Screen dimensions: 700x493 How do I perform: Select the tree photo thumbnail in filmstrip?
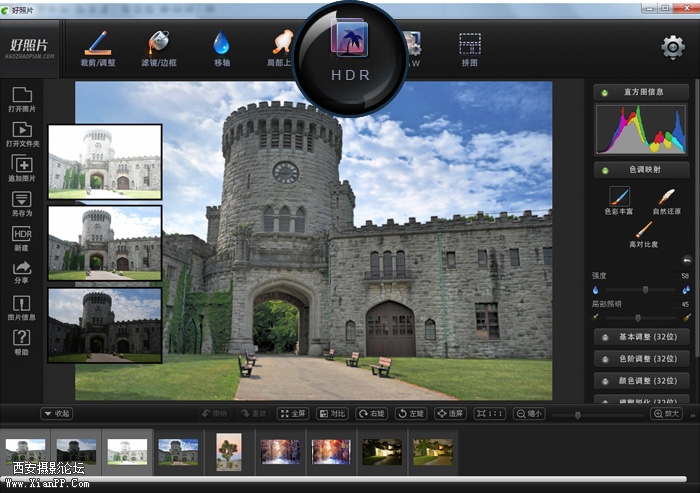tap(229, 451)
